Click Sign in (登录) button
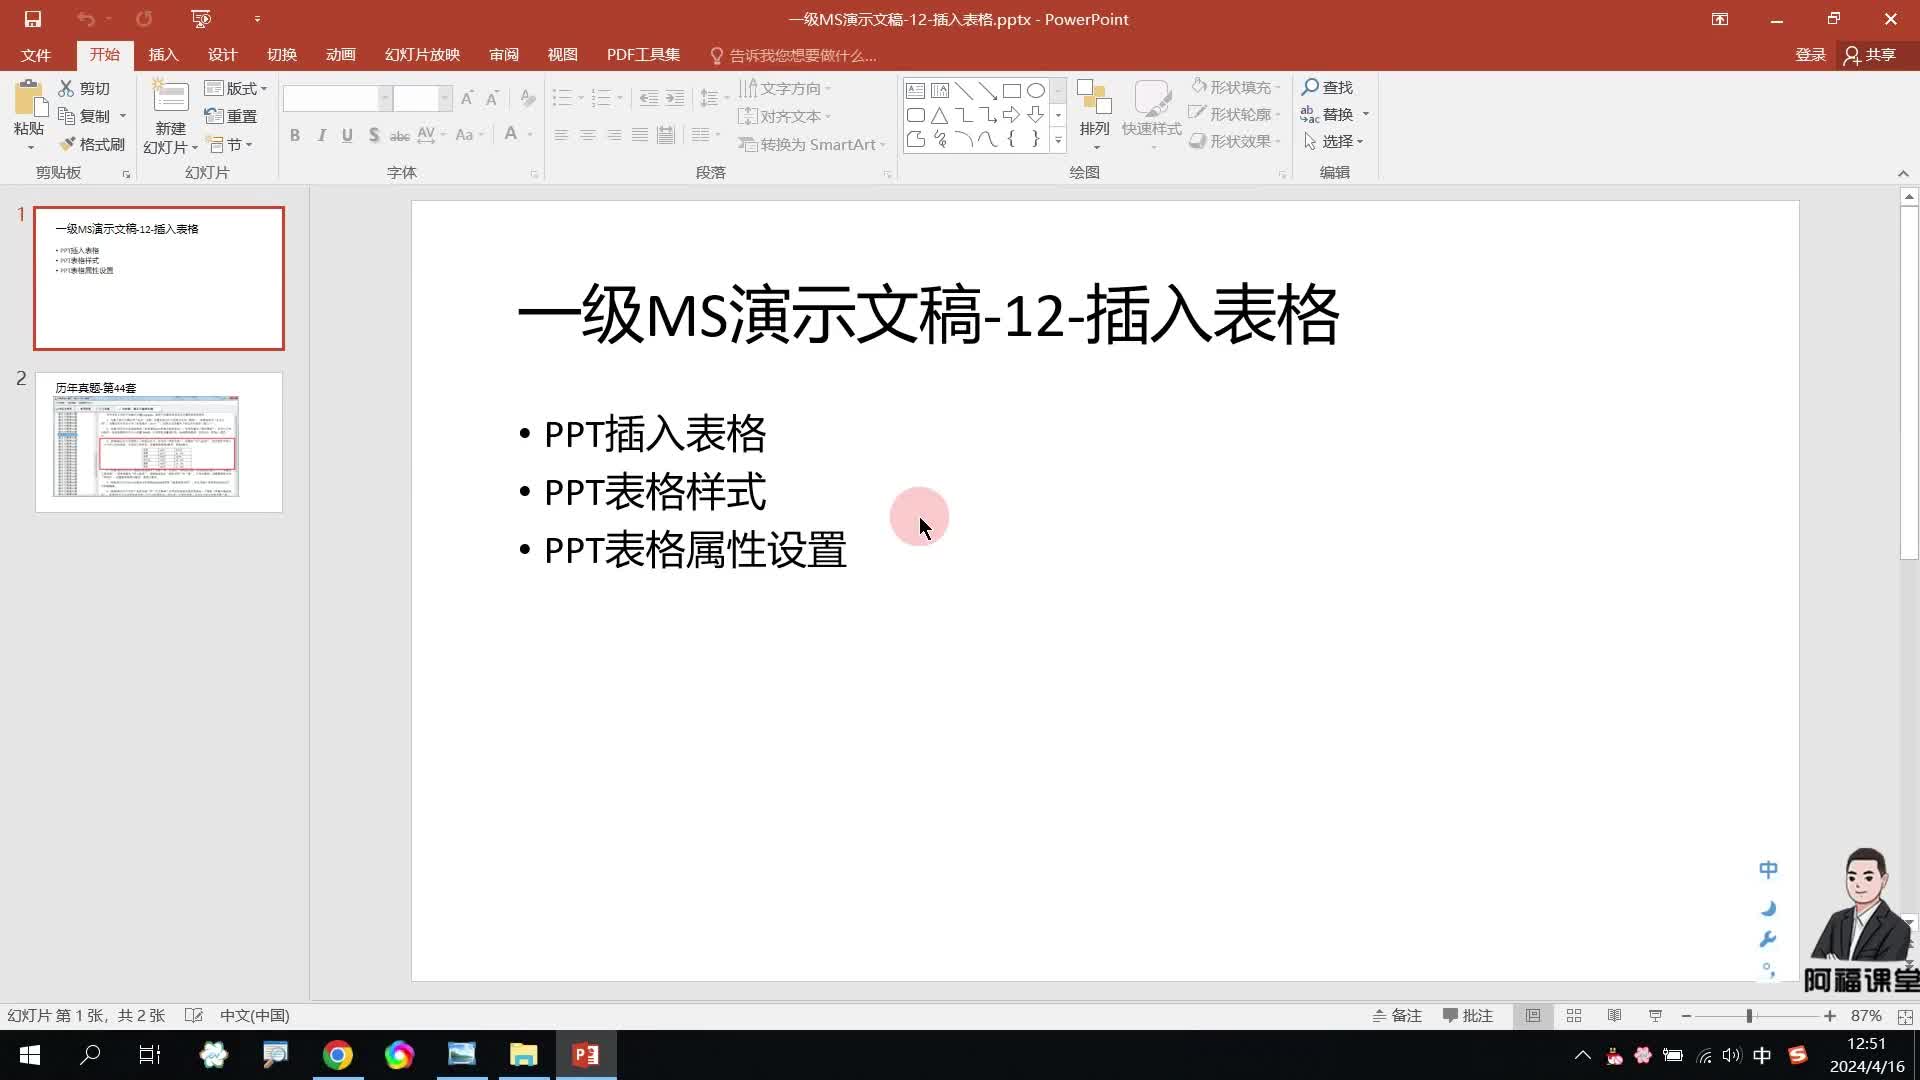 tap(1810, 55)
